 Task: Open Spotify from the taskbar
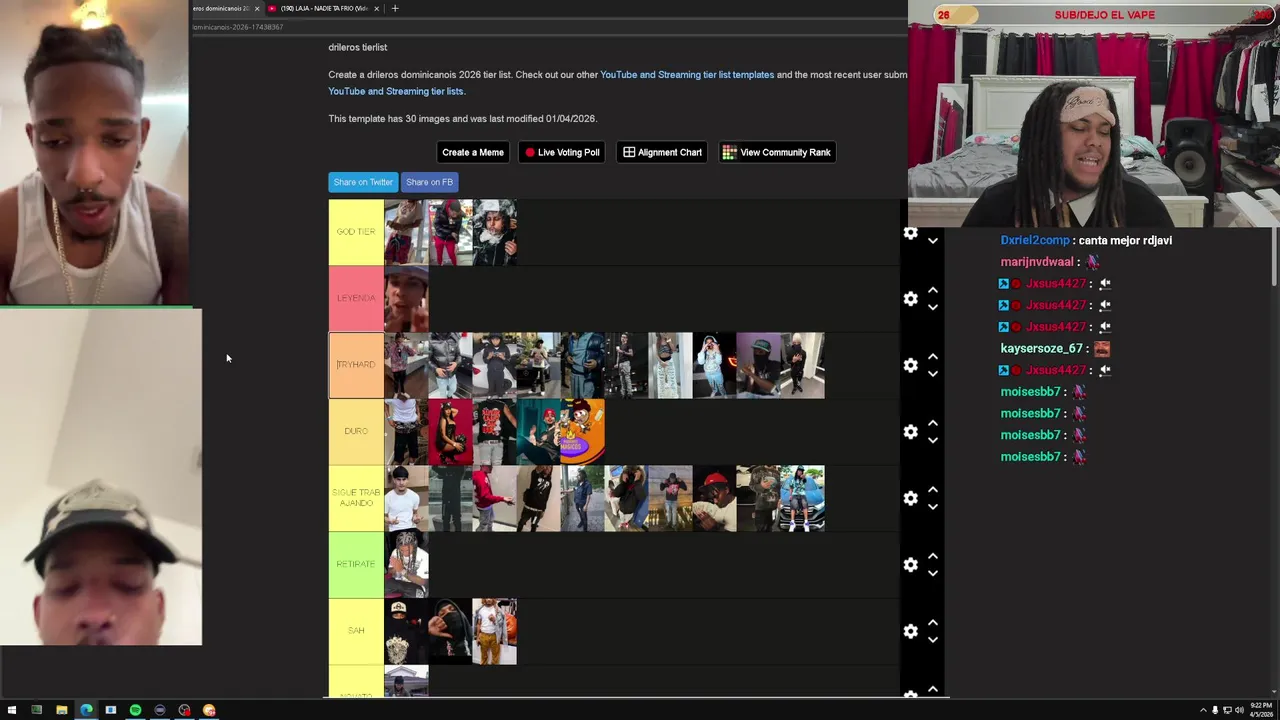pos(135,710)
